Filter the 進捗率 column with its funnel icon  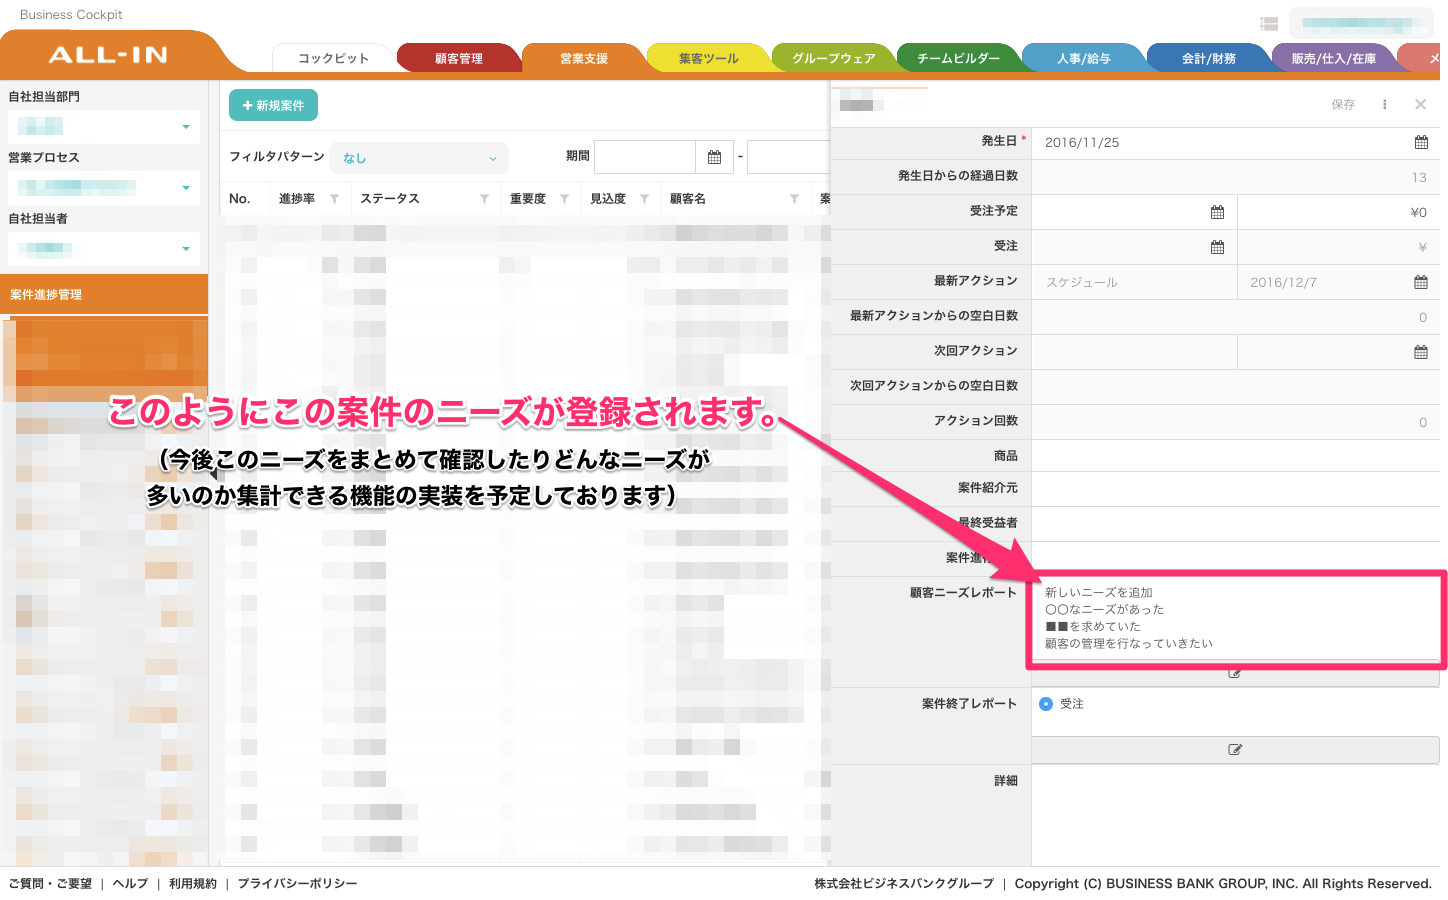click(334, 199)
